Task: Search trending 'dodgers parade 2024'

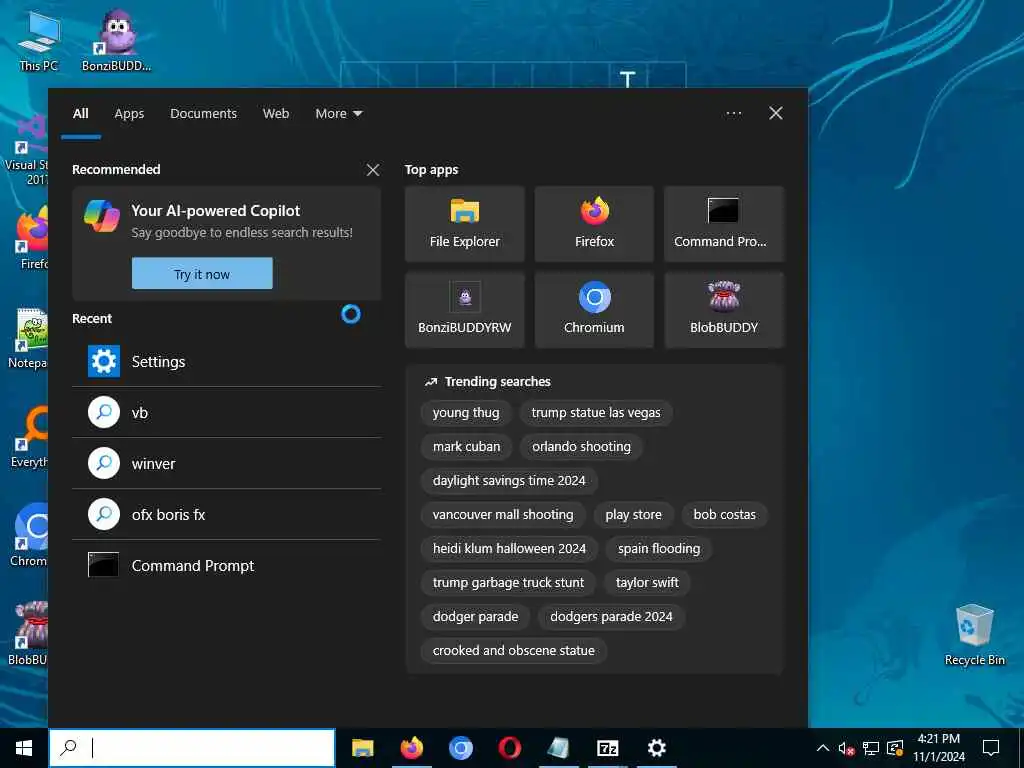Action: 611,616
